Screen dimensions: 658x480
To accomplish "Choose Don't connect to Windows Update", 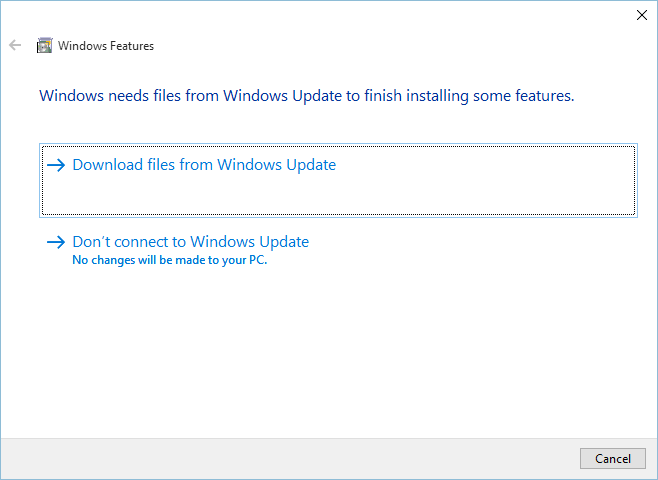I will (x=191, y=242).
